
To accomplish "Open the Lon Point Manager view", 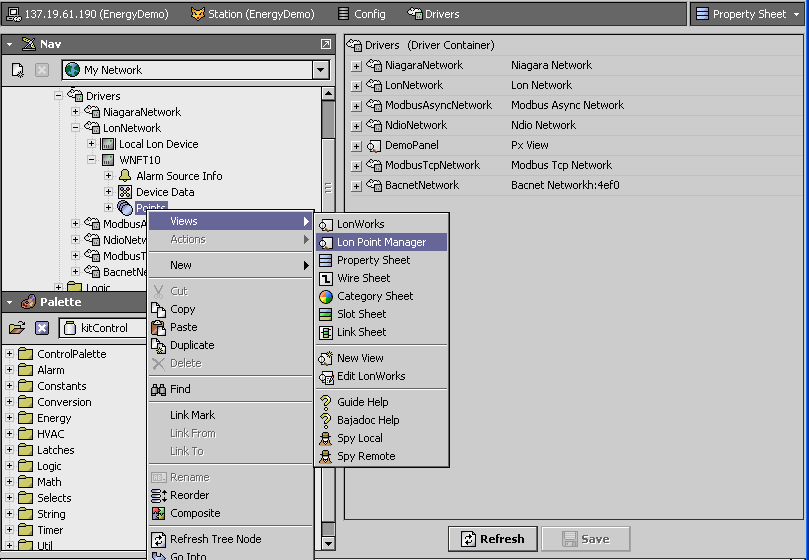I will click(x=381, y=242).
